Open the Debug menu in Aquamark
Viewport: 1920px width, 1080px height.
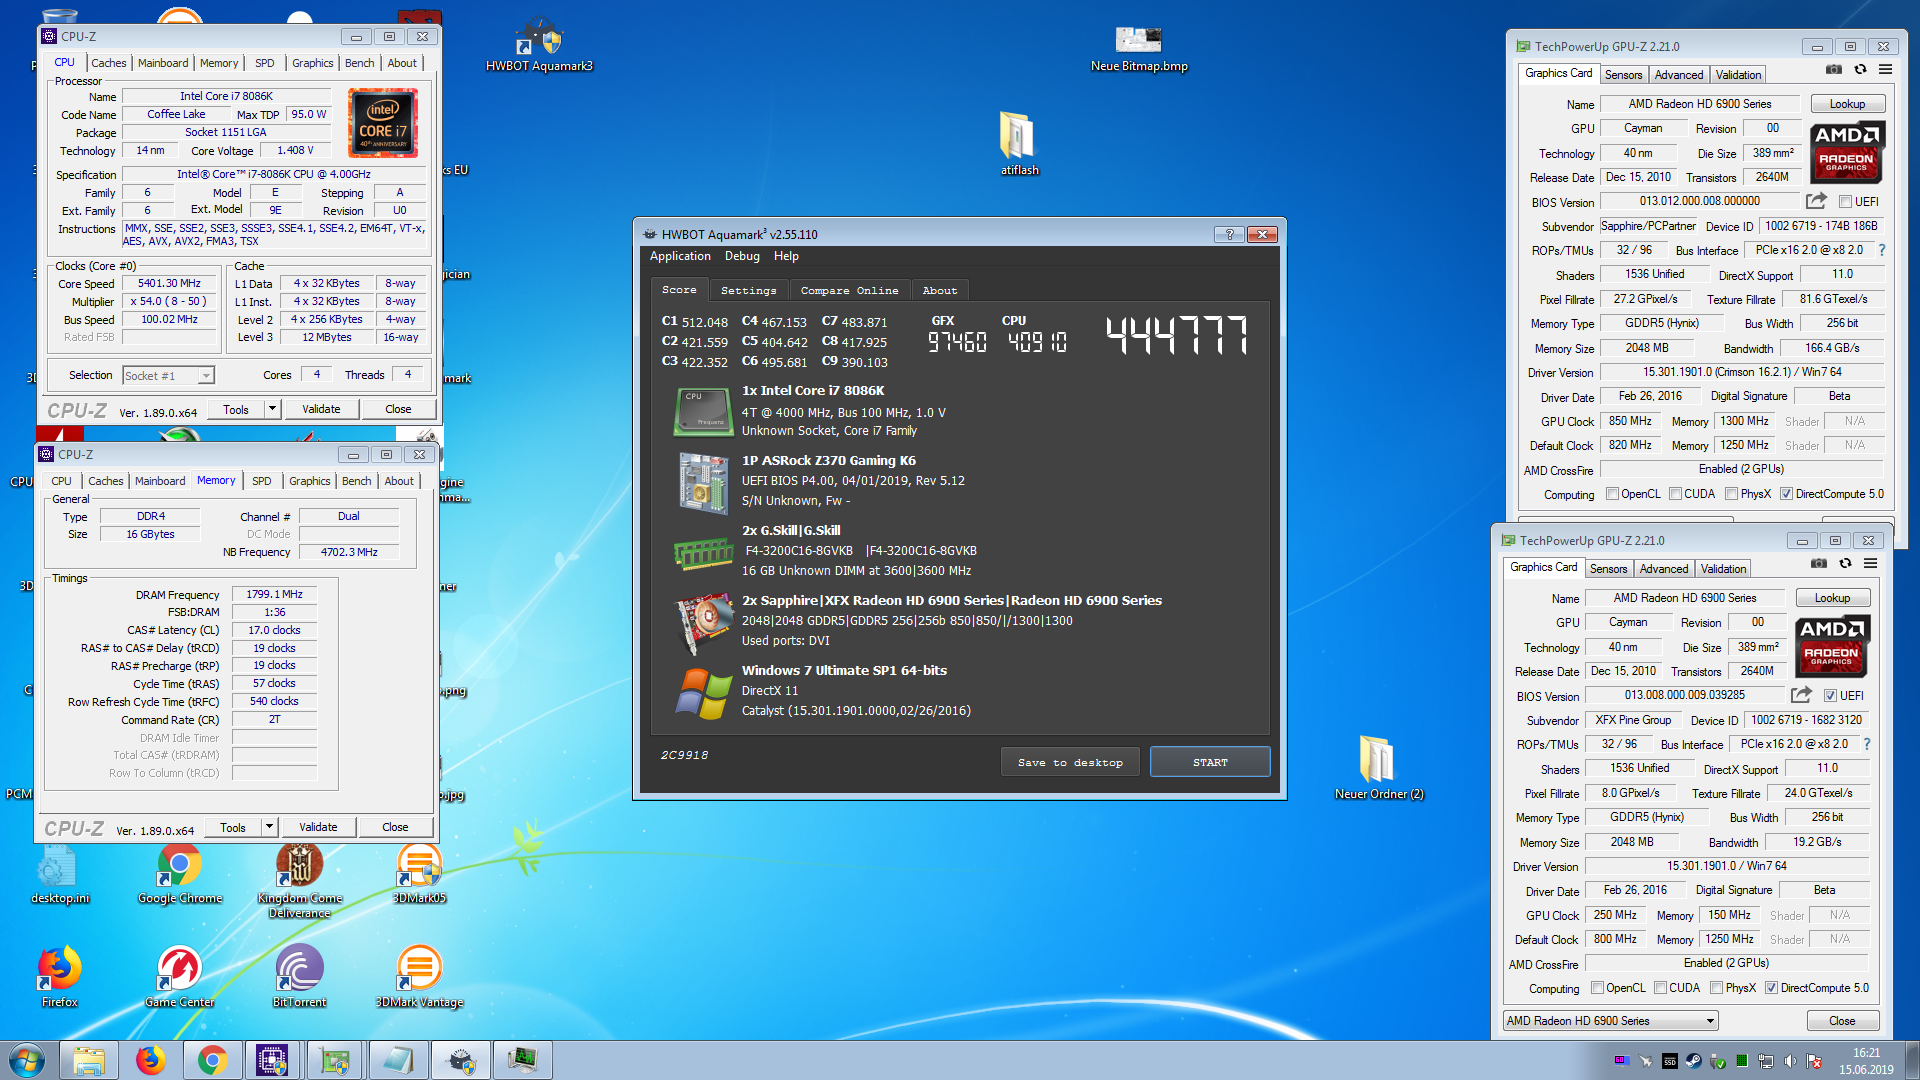742,256
